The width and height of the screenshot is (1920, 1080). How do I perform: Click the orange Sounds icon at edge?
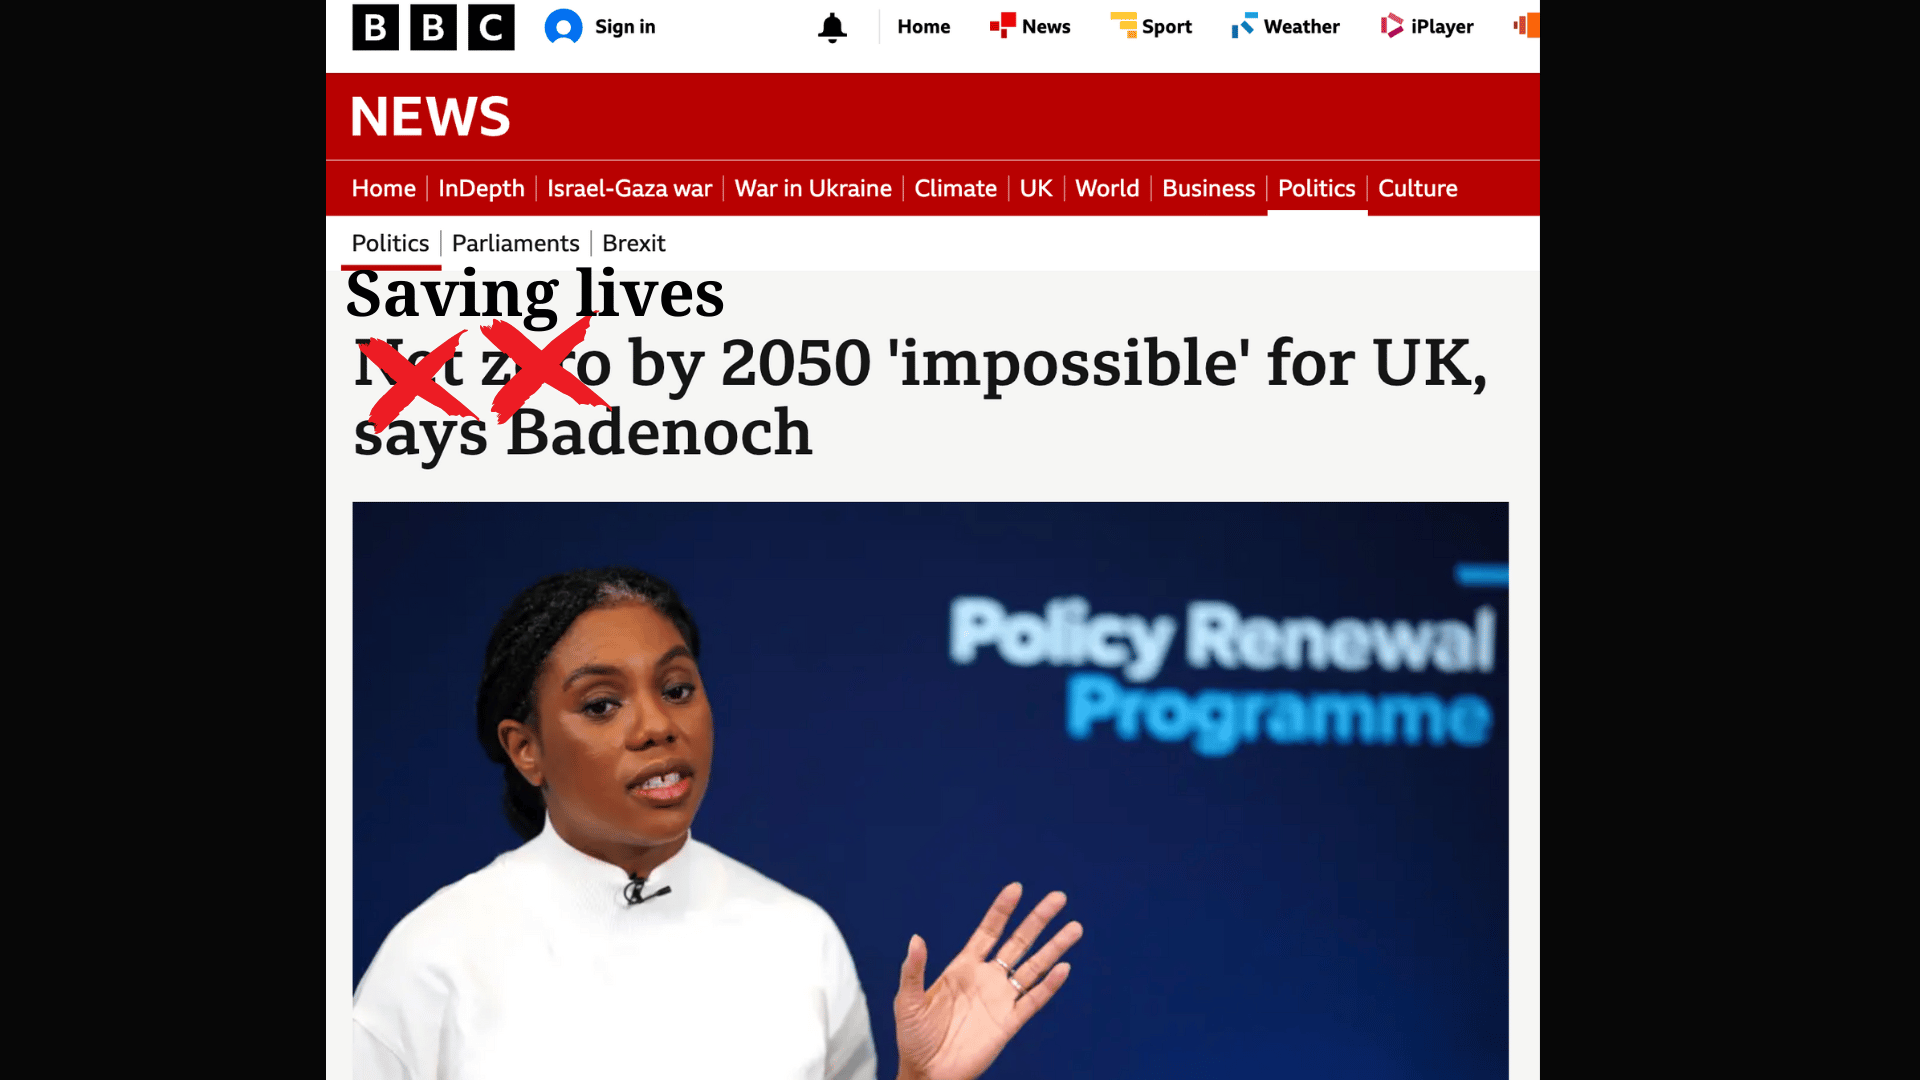coord(1527,25)
